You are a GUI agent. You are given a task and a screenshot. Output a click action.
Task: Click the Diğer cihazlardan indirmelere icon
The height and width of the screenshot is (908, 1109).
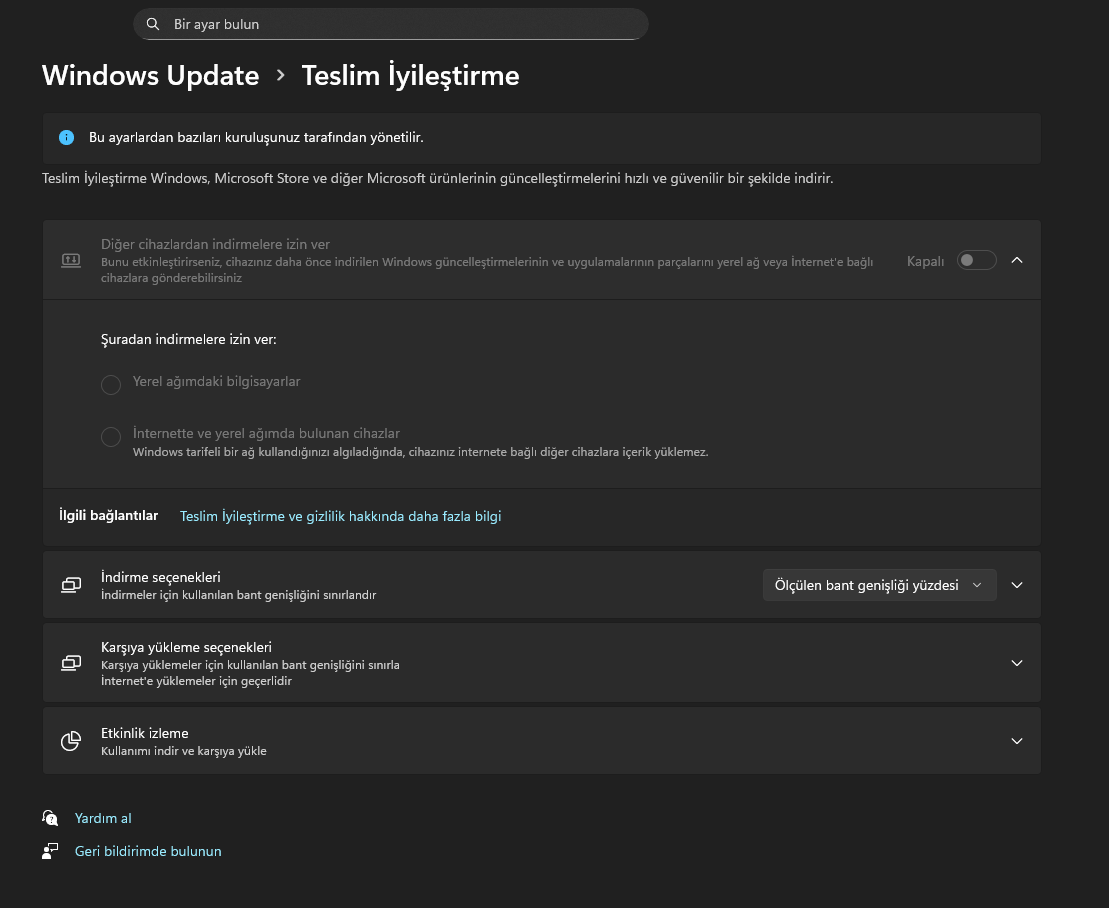click(x=71, y=260)
